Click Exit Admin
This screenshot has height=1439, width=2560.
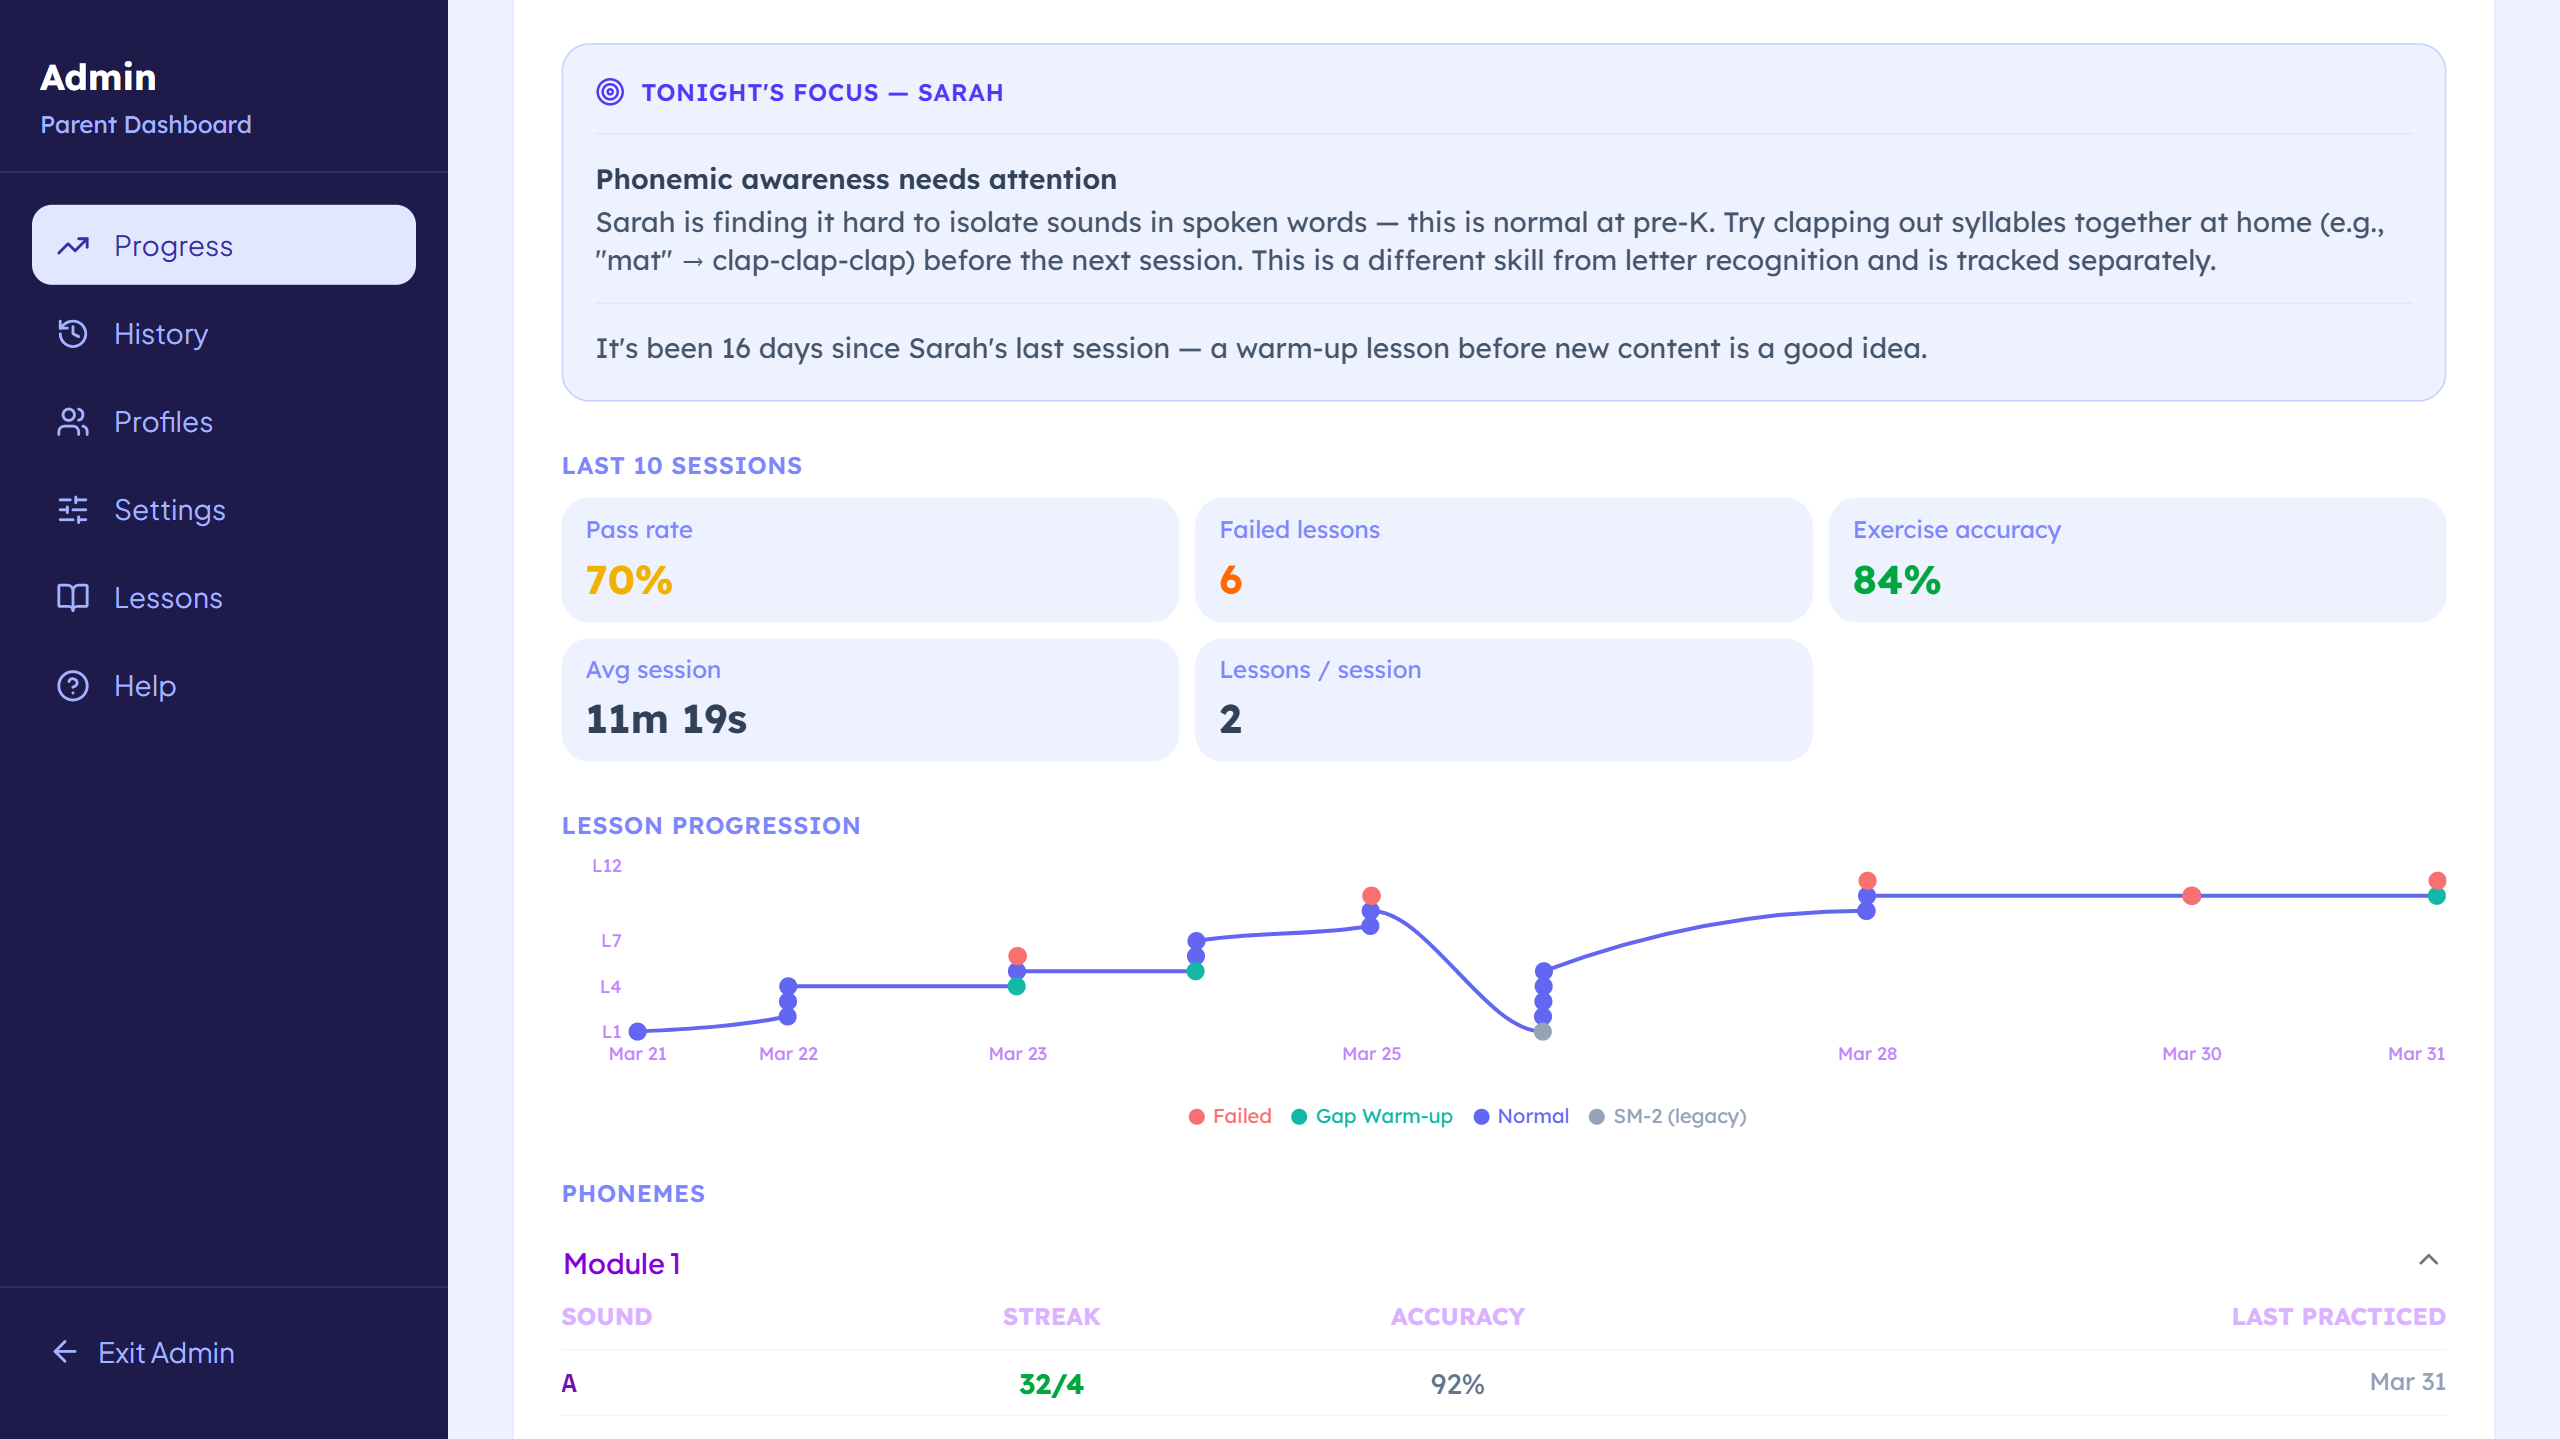tap(164, 1353)
